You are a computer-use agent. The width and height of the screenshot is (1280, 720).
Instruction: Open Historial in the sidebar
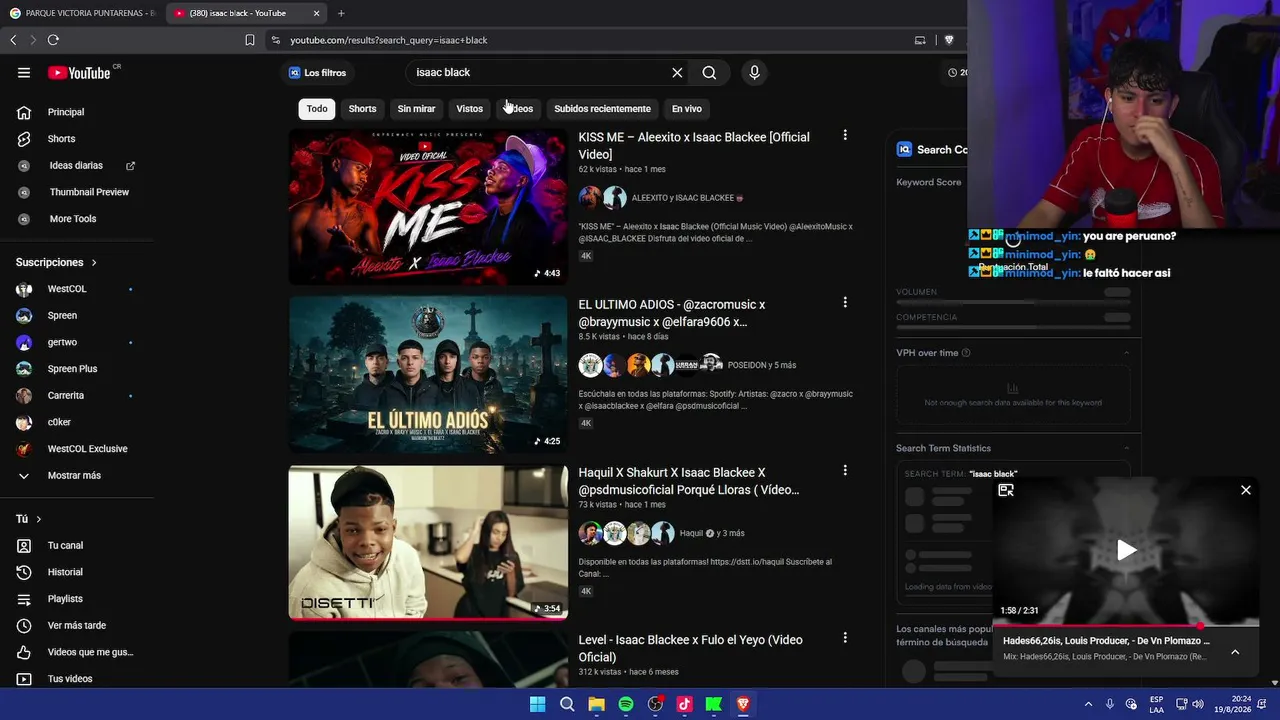click(65, 572)
